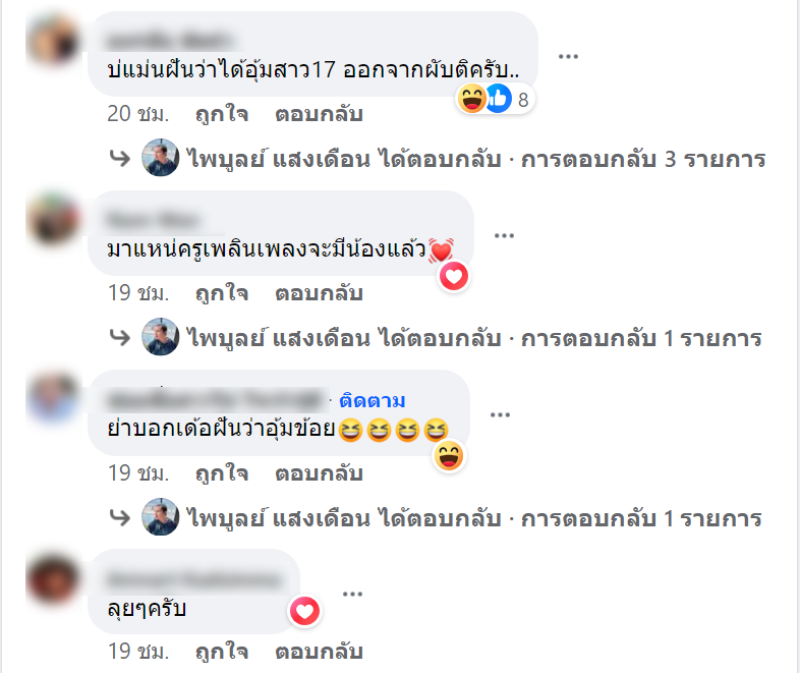Viewport: 800px width, 673px height.
Task: Open the three-dot menu on the ลุยๆครับ comment
Action: pyautogui.click(x=353, y=594)
